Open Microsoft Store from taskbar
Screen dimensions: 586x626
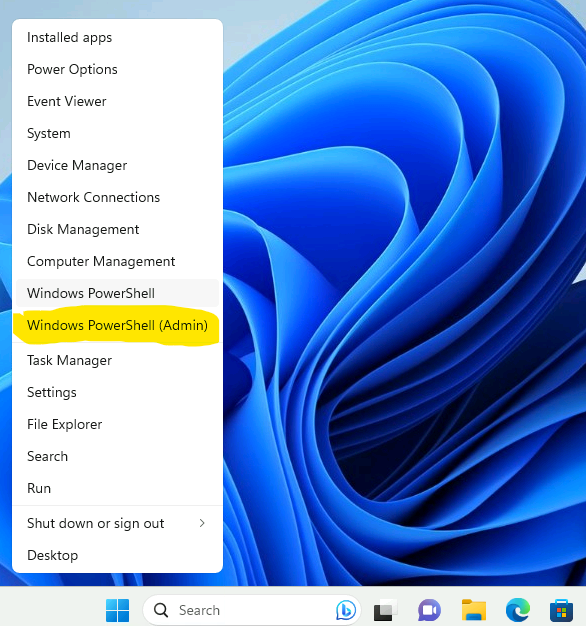561,610
